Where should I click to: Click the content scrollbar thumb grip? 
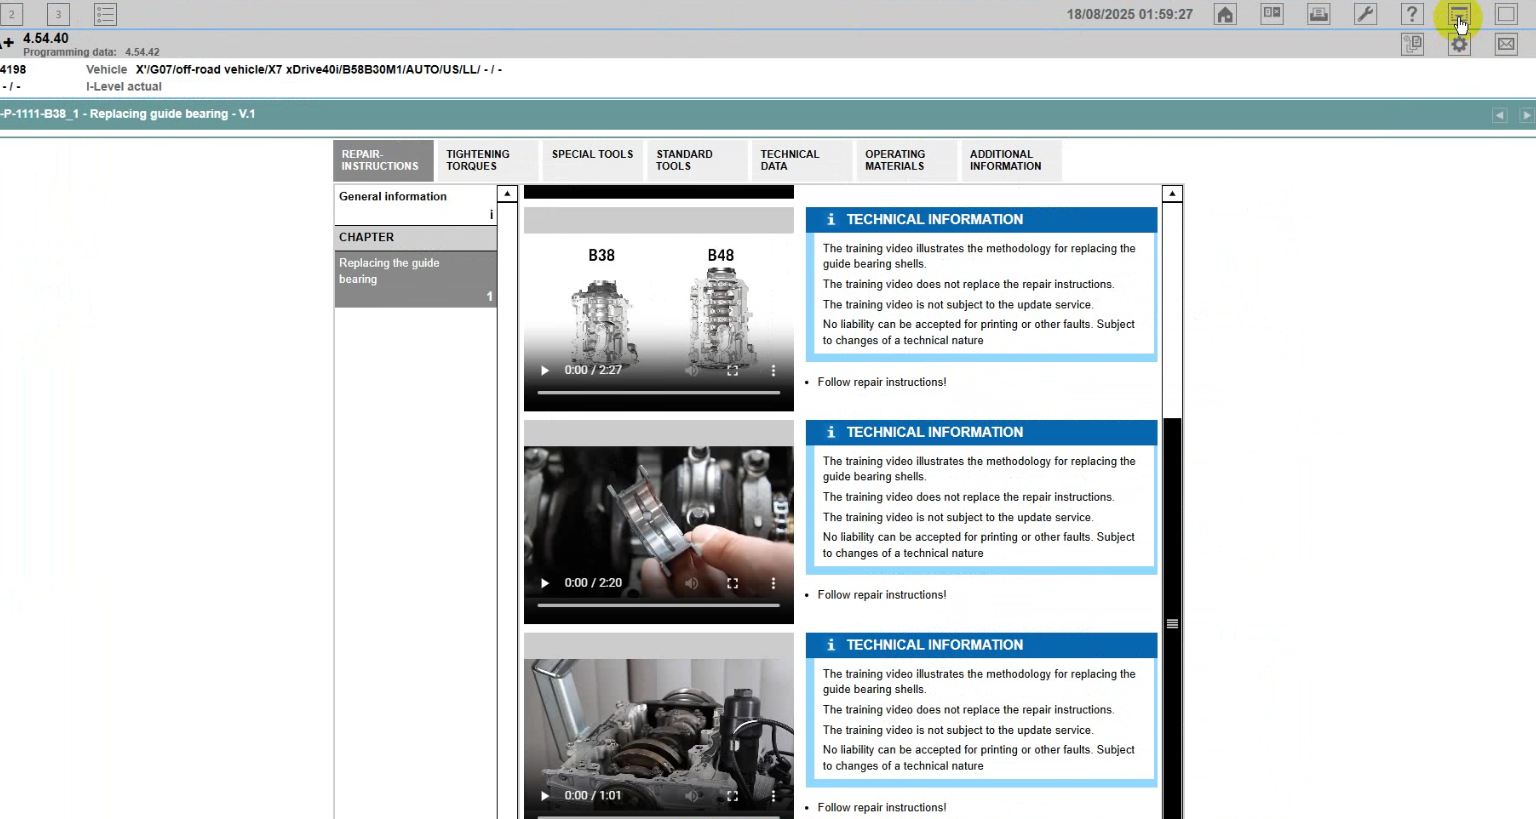(1172, 624)
